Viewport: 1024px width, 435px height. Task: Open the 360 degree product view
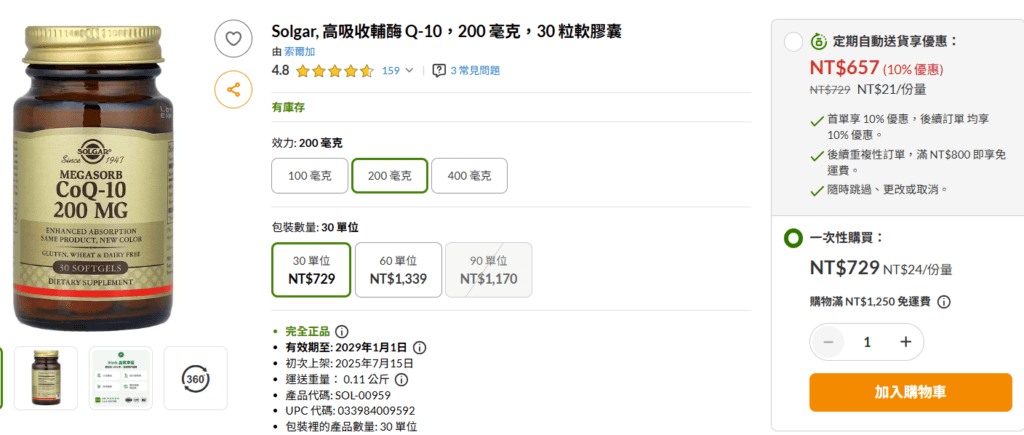pyautogui.click(x=196, y=378)
